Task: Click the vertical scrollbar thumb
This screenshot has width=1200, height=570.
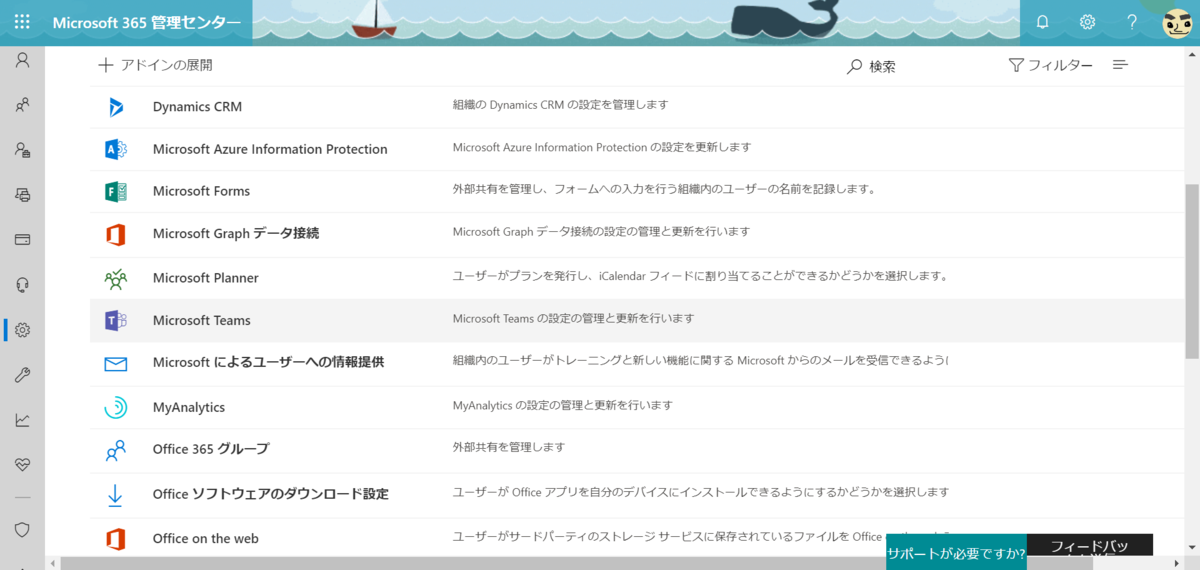Action: 1192,270
